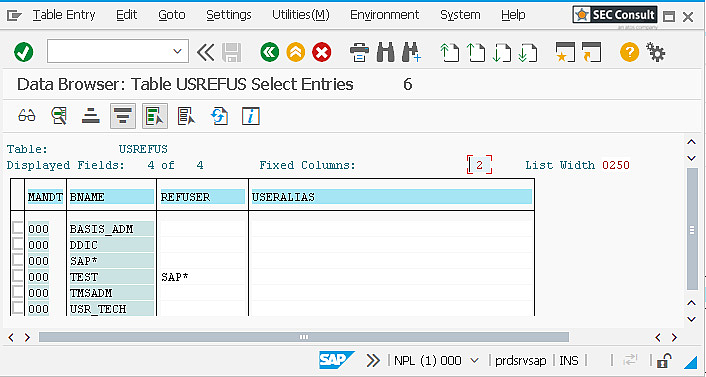Click the vertical scrollbar top up arrow

tap(692, 142)
